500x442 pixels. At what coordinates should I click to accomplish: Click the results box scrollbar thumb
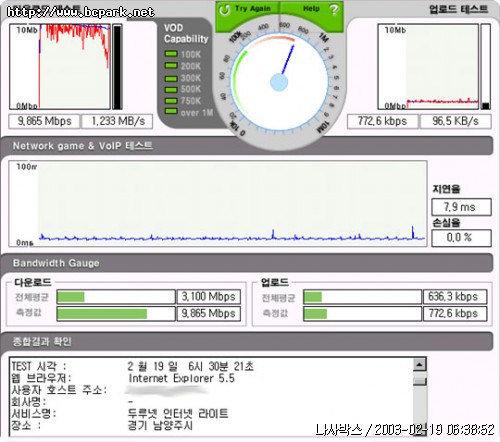(x=420, y=380)
